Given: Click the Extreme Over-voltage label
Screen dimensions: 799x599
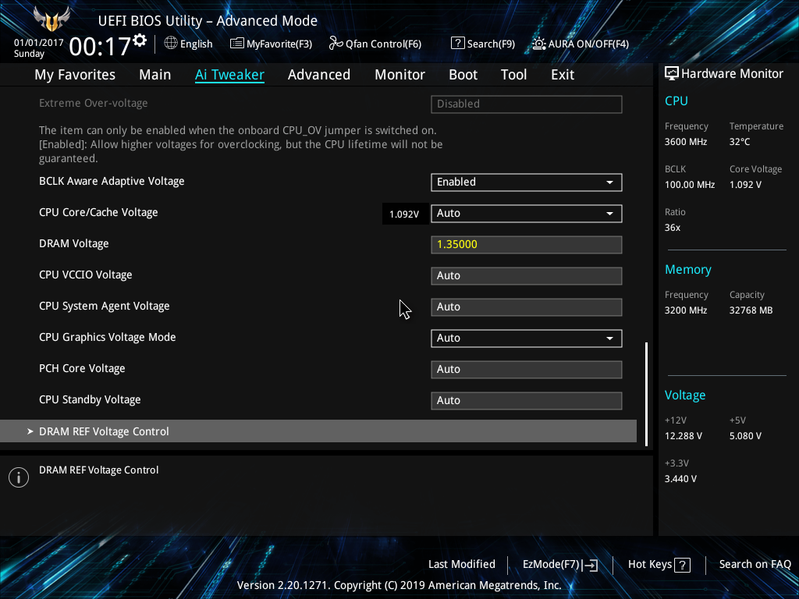Looking at the screenshot, I should (x=93, y=103).
